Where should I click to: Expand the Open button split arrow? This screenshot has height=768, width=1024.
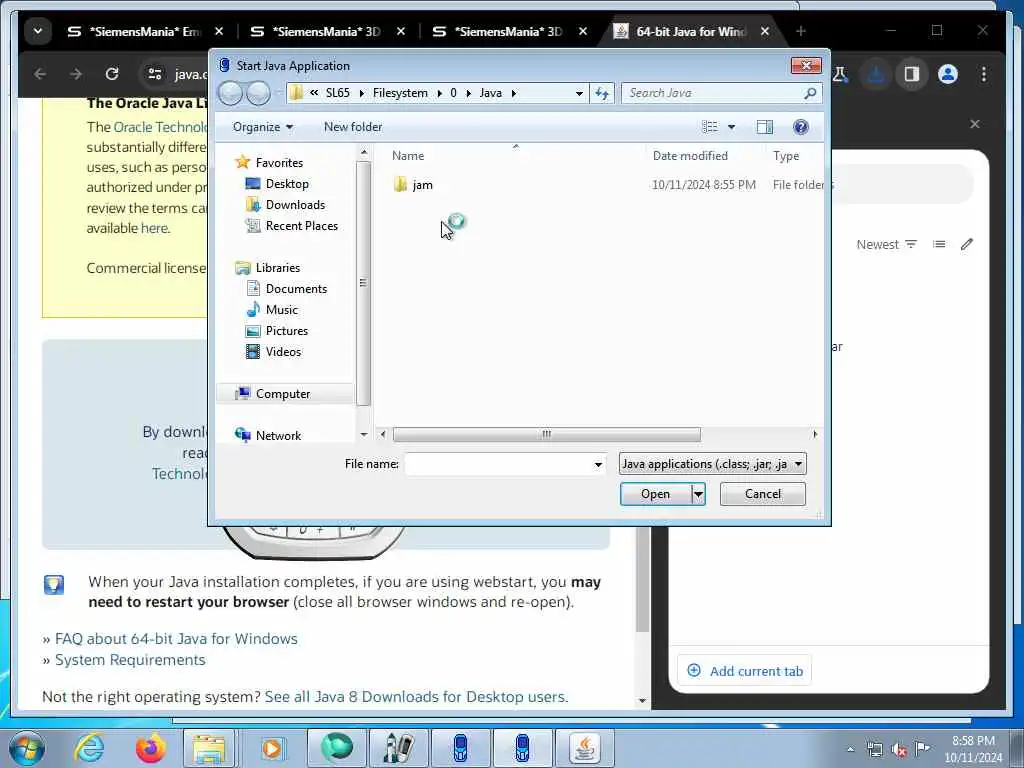pos(698,494)
